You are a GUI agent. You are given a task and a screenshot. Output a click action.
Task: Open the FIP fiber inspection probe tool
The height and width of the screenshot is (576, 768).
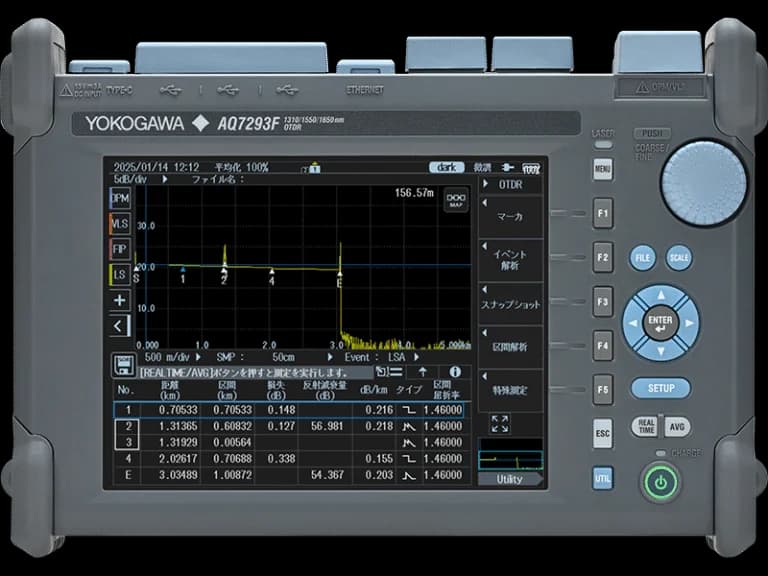pyautogui.click(x=120, y=249)
